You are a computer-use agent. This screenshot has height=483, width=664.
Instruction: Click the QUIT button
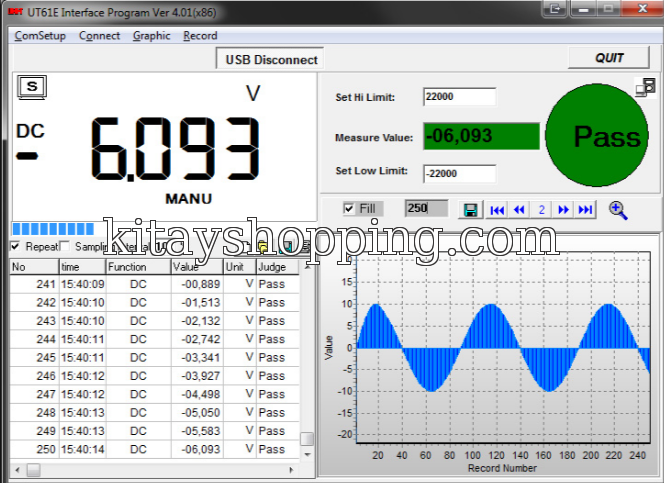click(609, 58)
